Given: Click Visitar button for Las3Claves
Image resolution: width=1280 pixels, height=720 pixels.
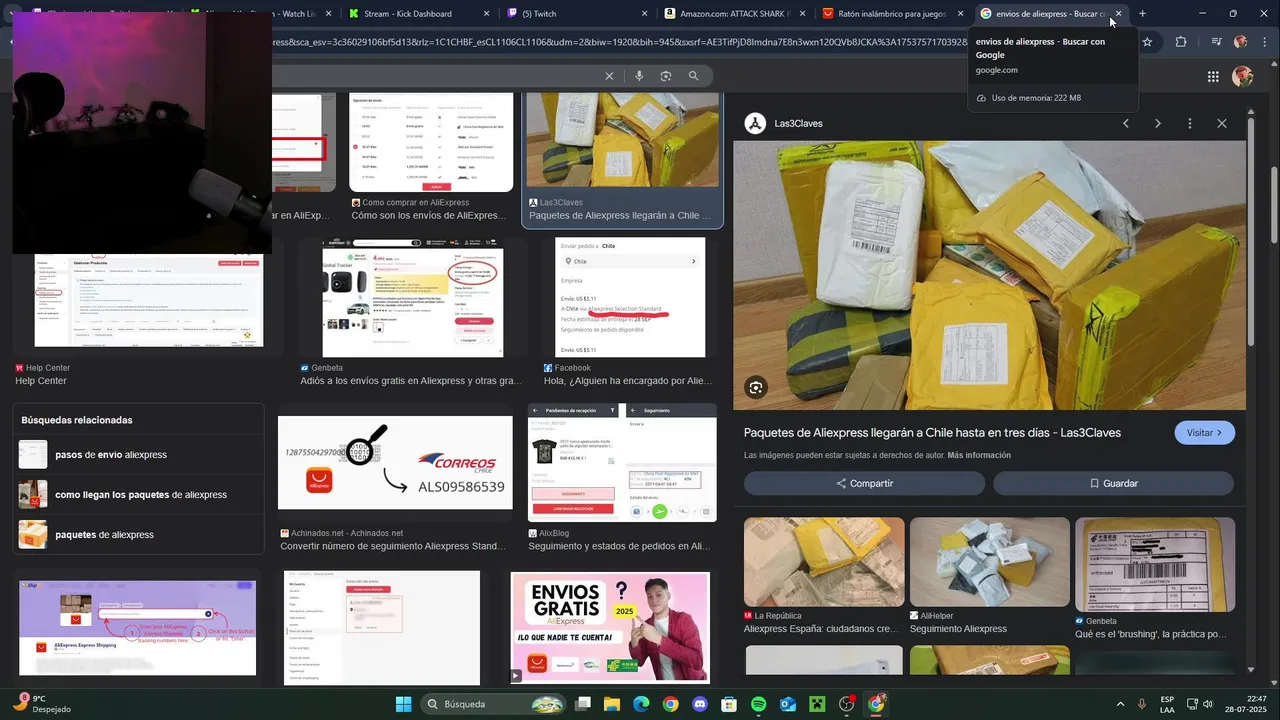Looking at the screenshot, I should [1204, 433].
